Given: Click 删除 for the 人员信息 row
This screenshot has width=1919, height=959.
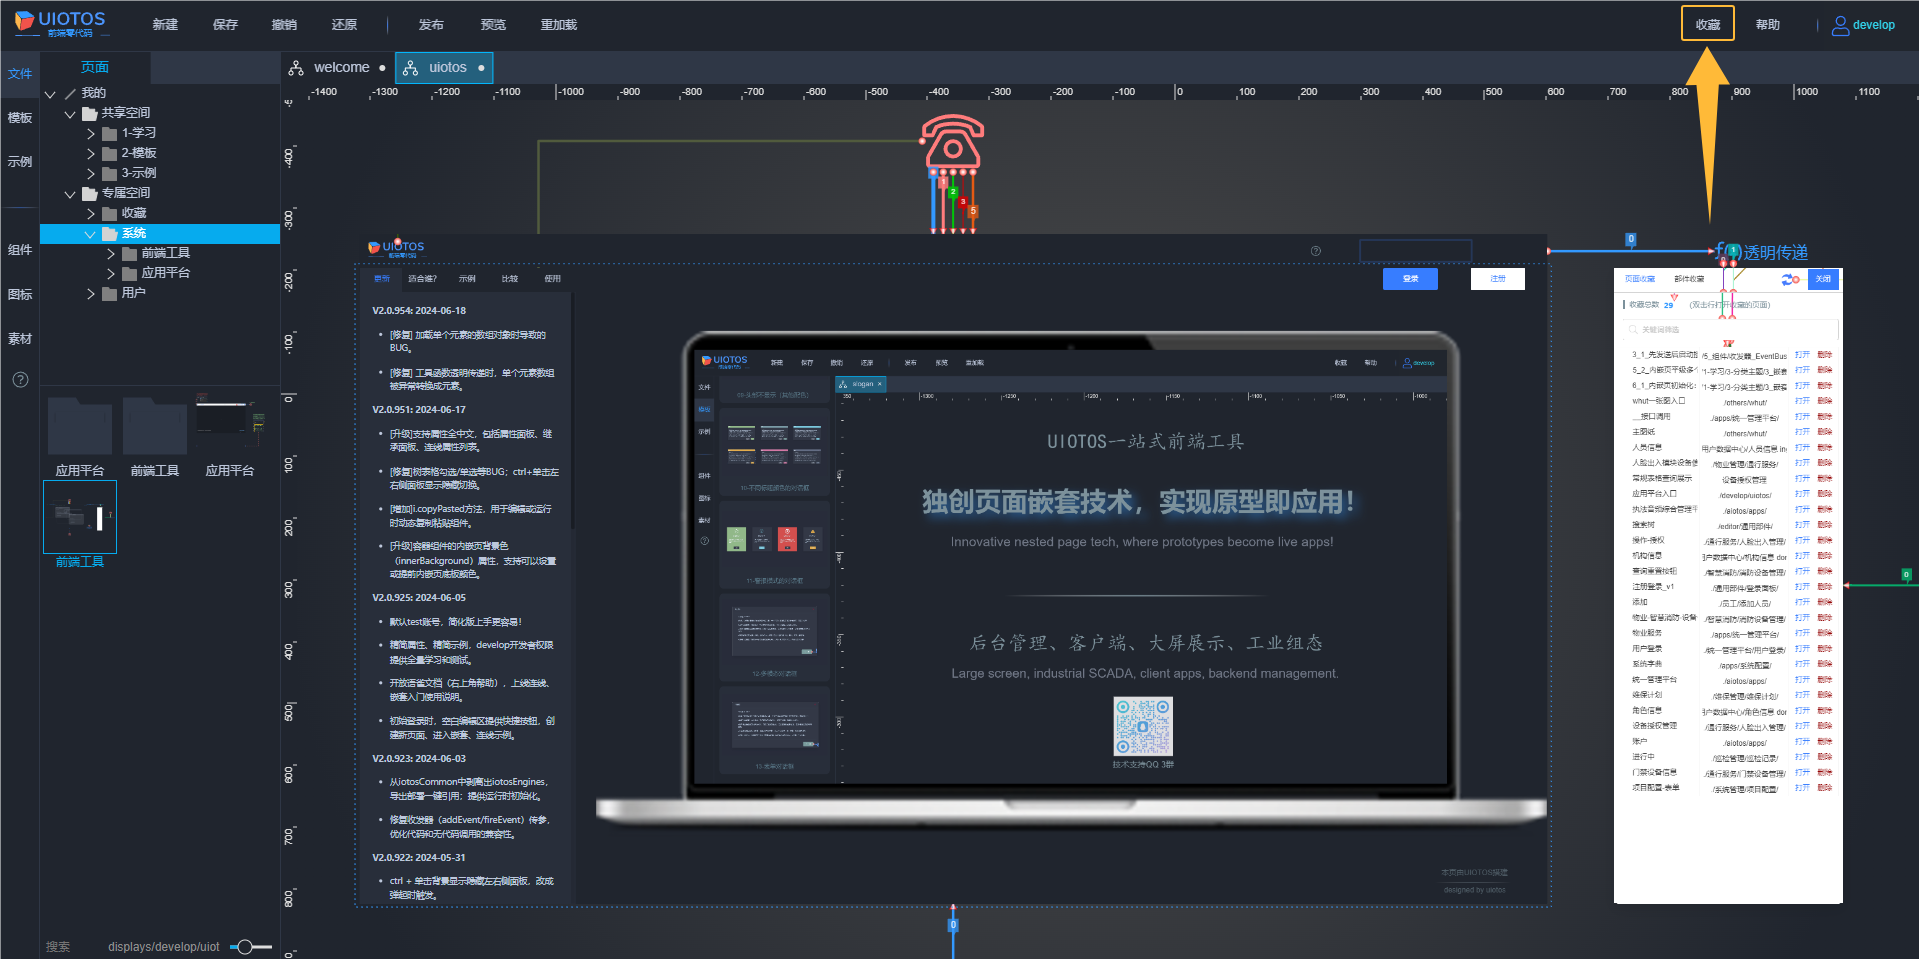Looking at the screenshot, I should pyautogui.click(x=1825, y=448).
